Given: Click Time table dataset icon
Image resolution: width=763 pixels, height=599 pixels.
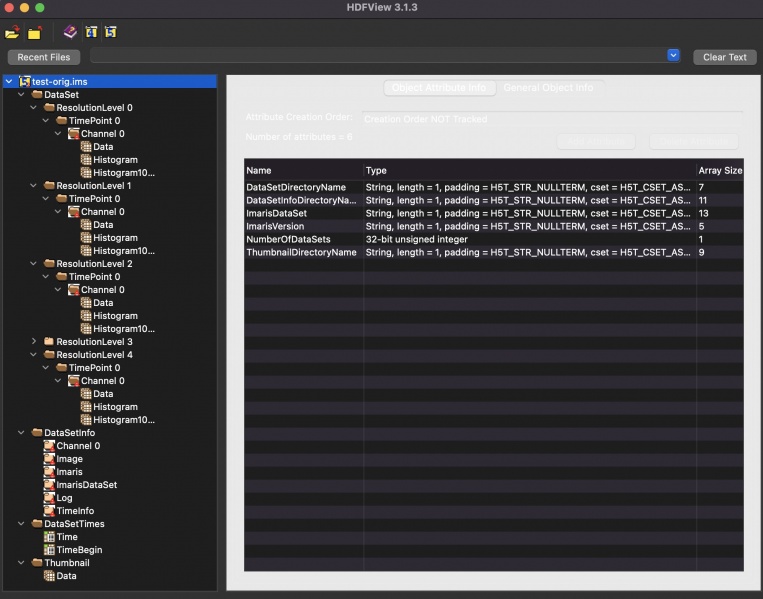Looking at the screenshot, I should (x=49, y=537).
